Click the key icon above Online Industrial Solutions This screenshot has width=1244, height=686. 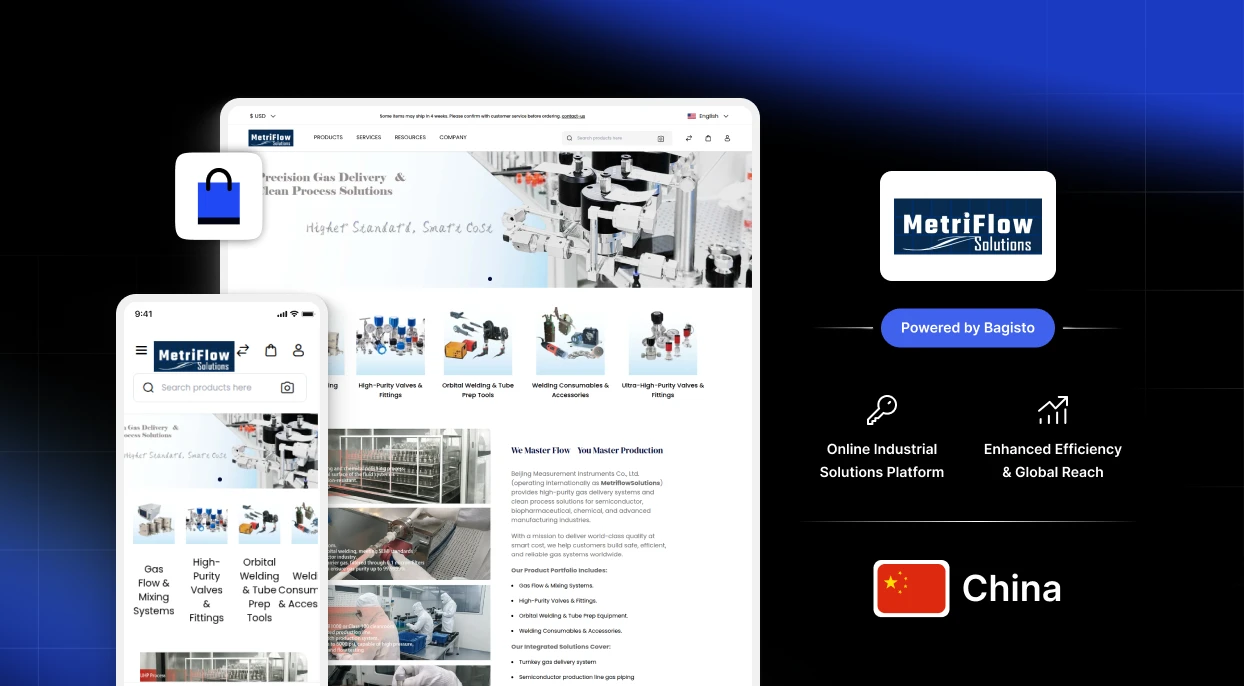881,410
